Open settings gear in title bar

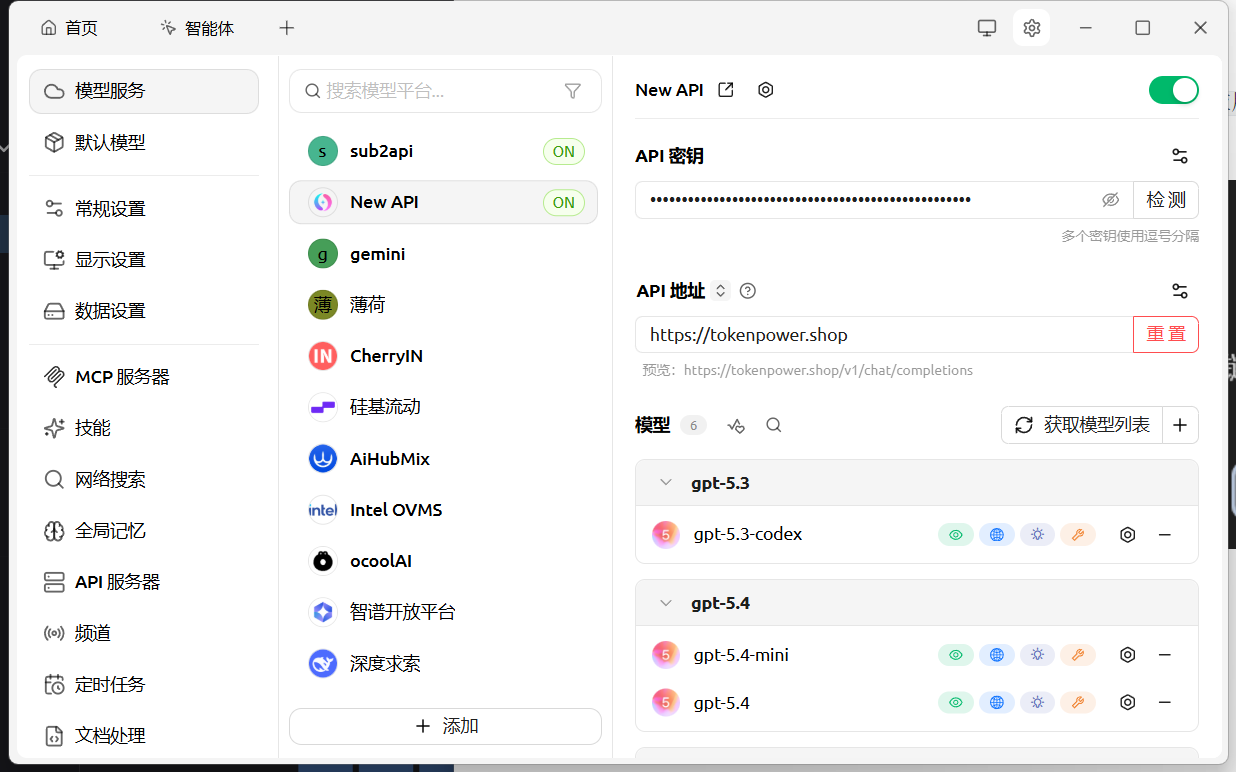point(1031,28)
